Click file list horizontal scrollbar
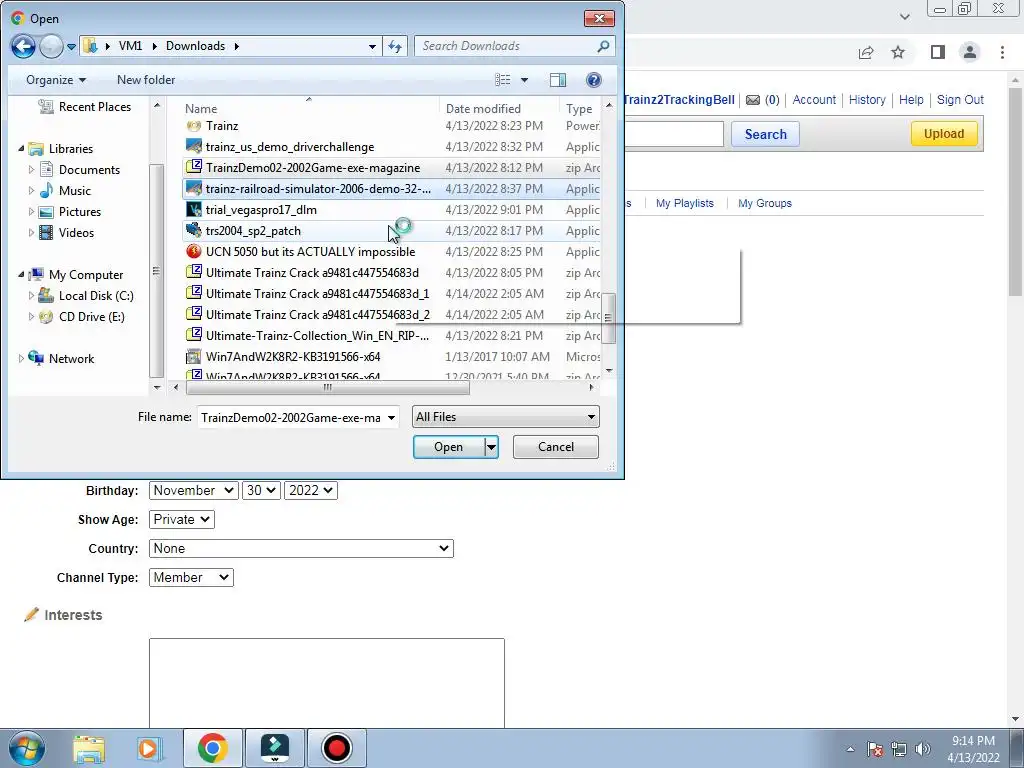This screenshot has width=1024, height=768. click(328, 387)
